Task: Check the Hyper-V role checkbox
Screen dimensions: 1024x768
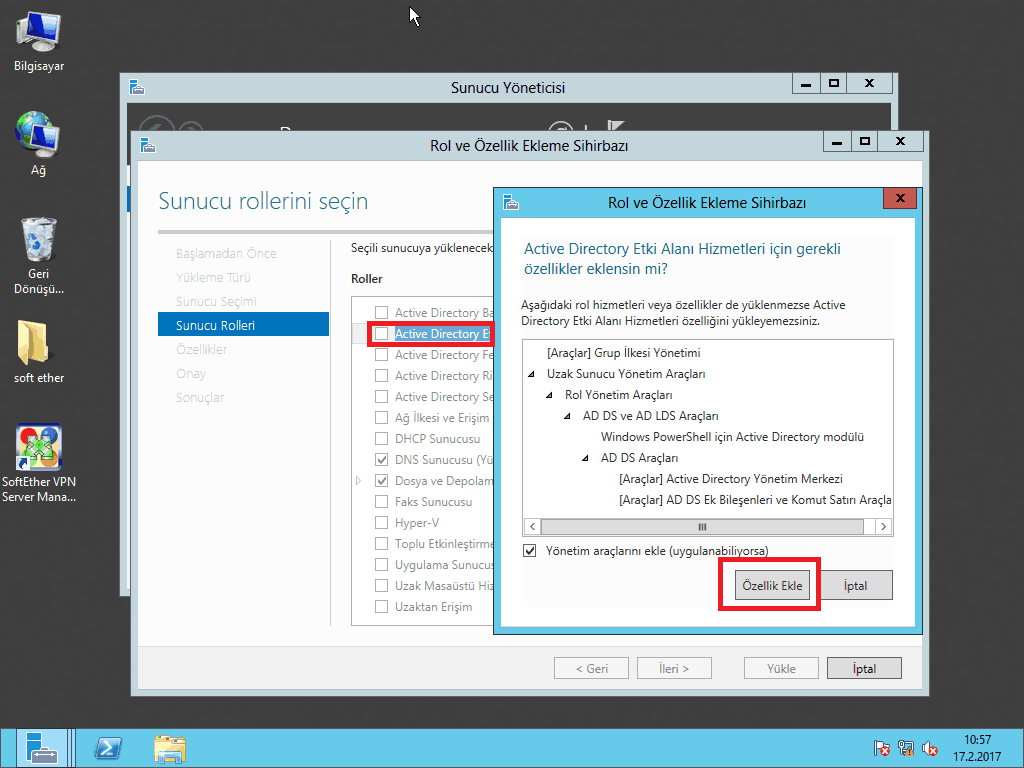Action: (x=381, y=523)
